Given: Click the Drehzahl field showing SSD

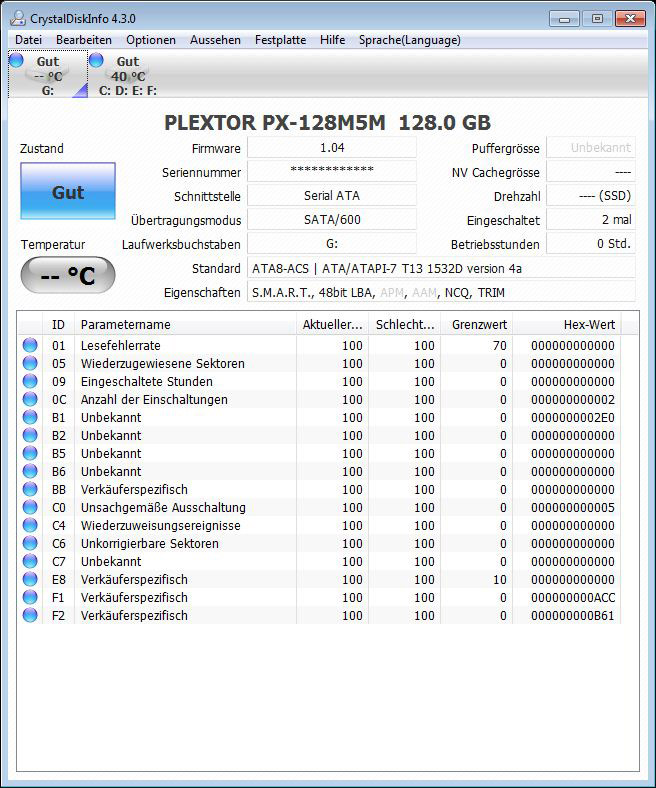Looking at the screenshot, I should pyautogui.click(x=591, y=195).
